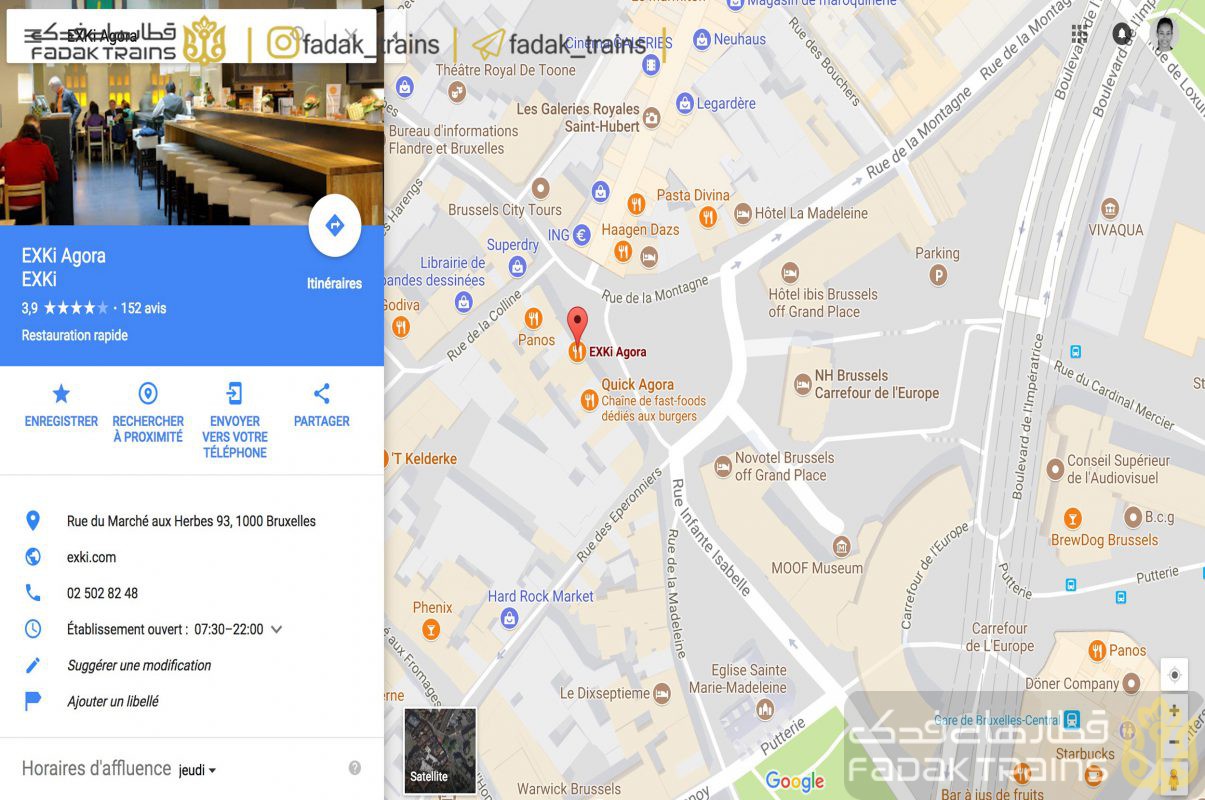Switch map to Satellite view thumbnail
The width and height of the screenshot is (1205, 800).
click(x=440, y=749)
